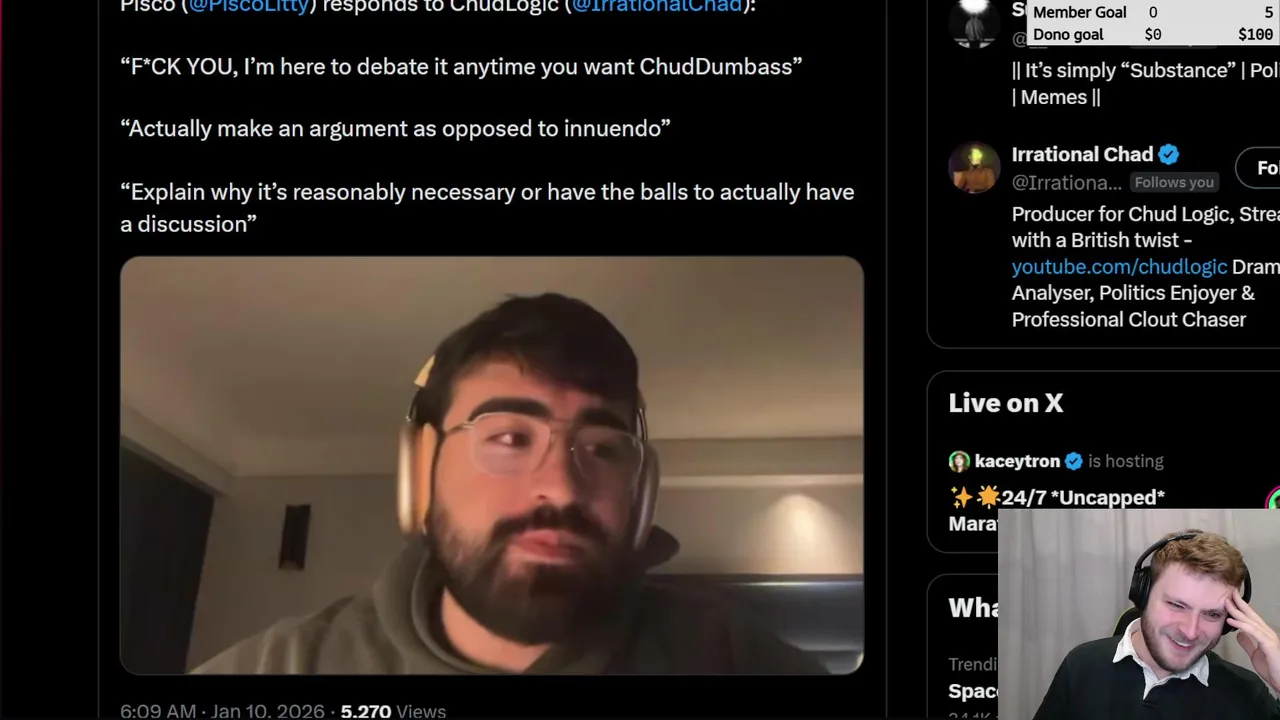The height and width of the screenshot is (720, 1280).
Task: Click the truncated @Irrationa... handle
Action: [1066, 182]
